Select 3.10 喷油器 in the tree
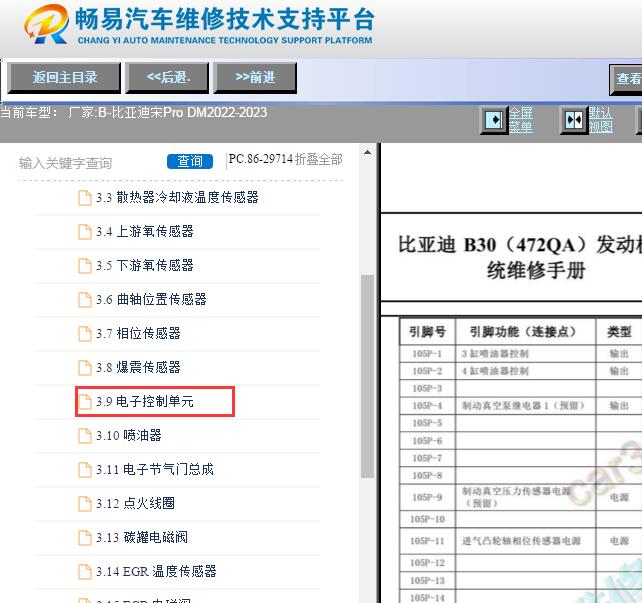Viewport: 642px width, 603px height. coord(129,436)
